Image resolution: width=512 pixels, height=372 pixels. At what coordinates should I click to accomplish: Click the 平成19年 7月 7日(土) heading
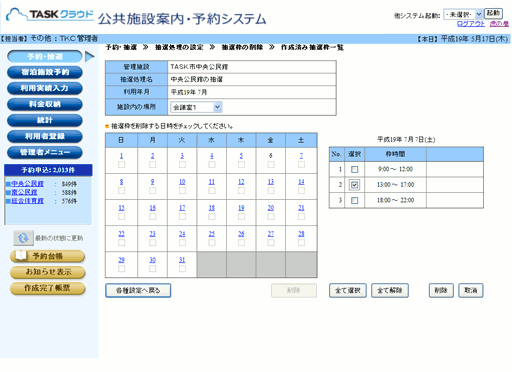pos(406,139)
